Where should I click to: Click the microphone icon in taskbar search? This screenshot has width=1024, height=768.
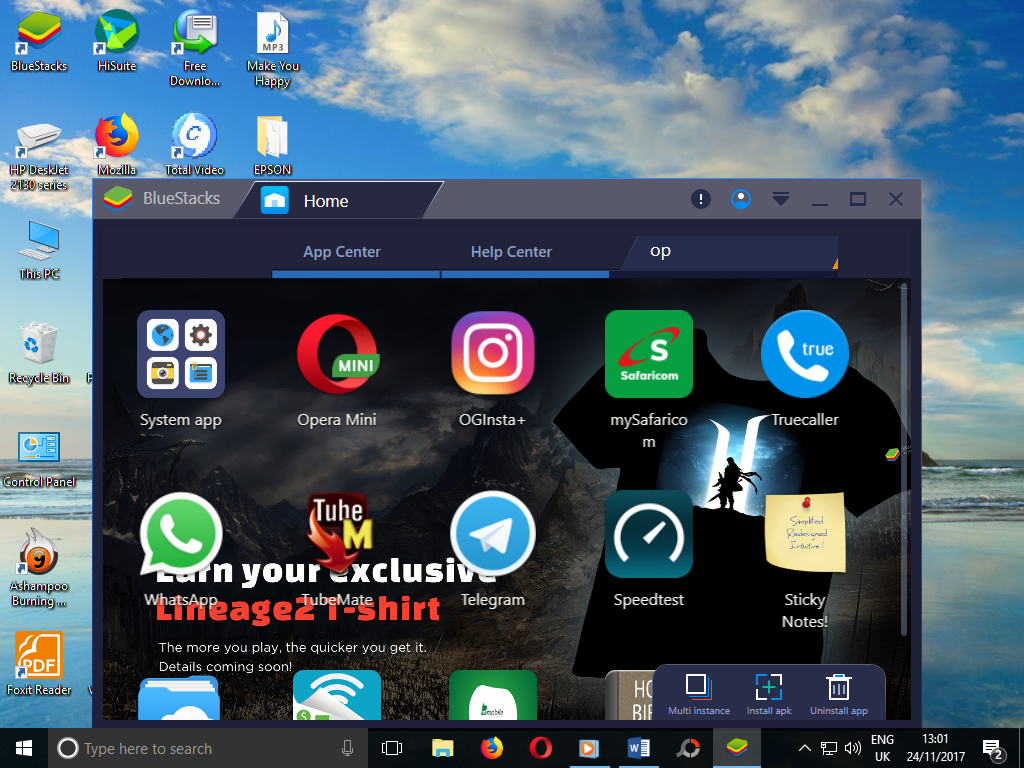coord(347,748)
